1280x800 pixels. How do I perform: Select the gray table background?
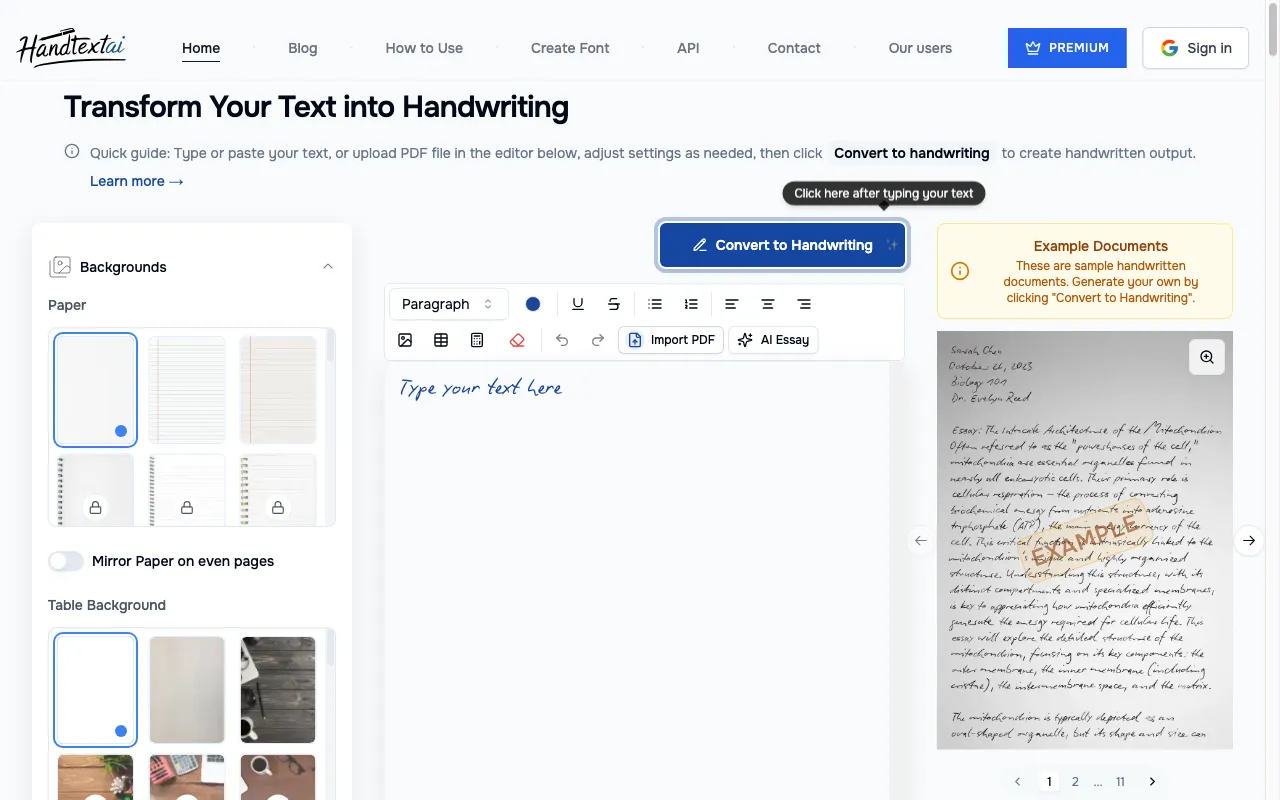[x=187, y=690]
